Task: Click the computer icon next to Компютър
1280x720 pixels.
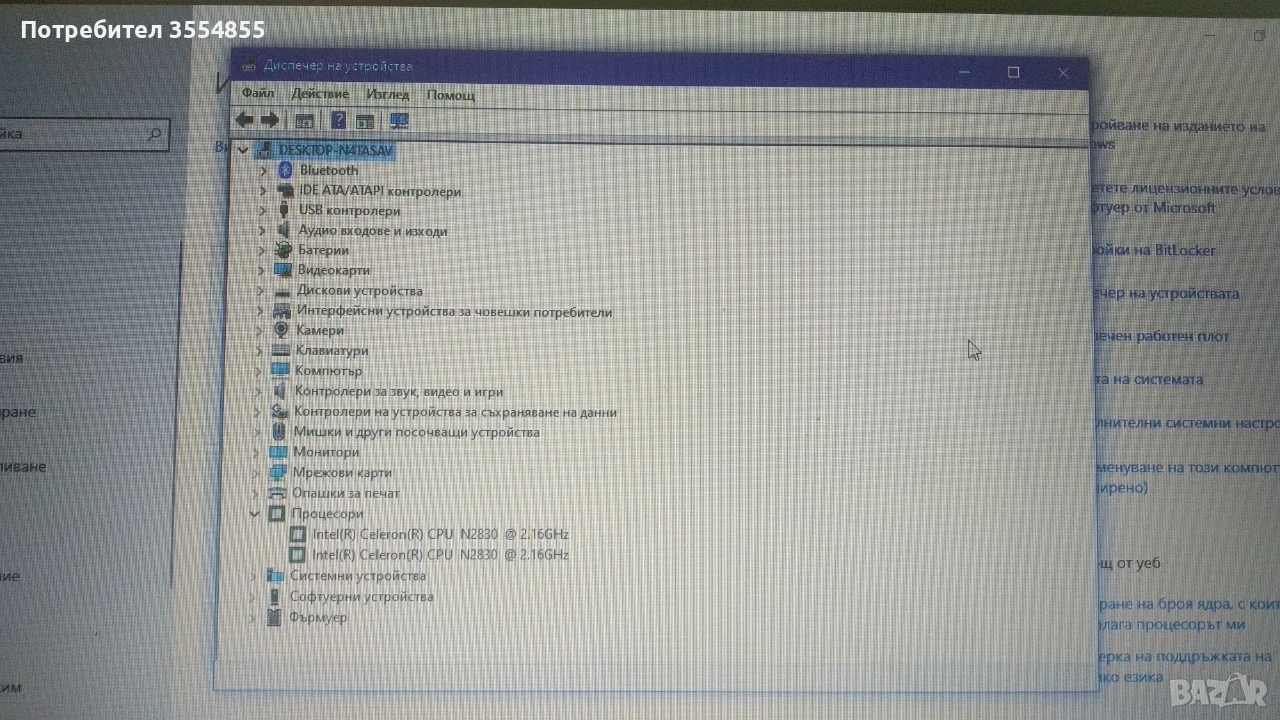Action: [281, 371]
